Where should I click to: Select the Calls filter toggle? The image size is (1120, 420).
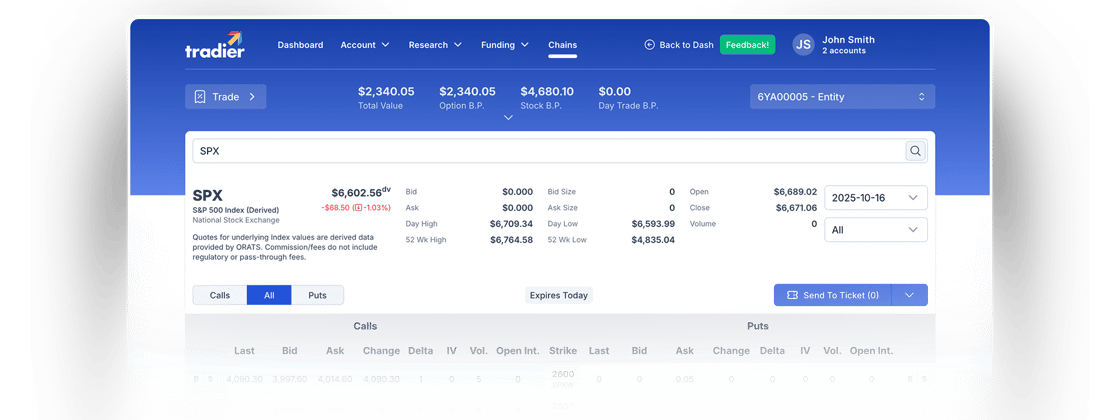(219, 295)
